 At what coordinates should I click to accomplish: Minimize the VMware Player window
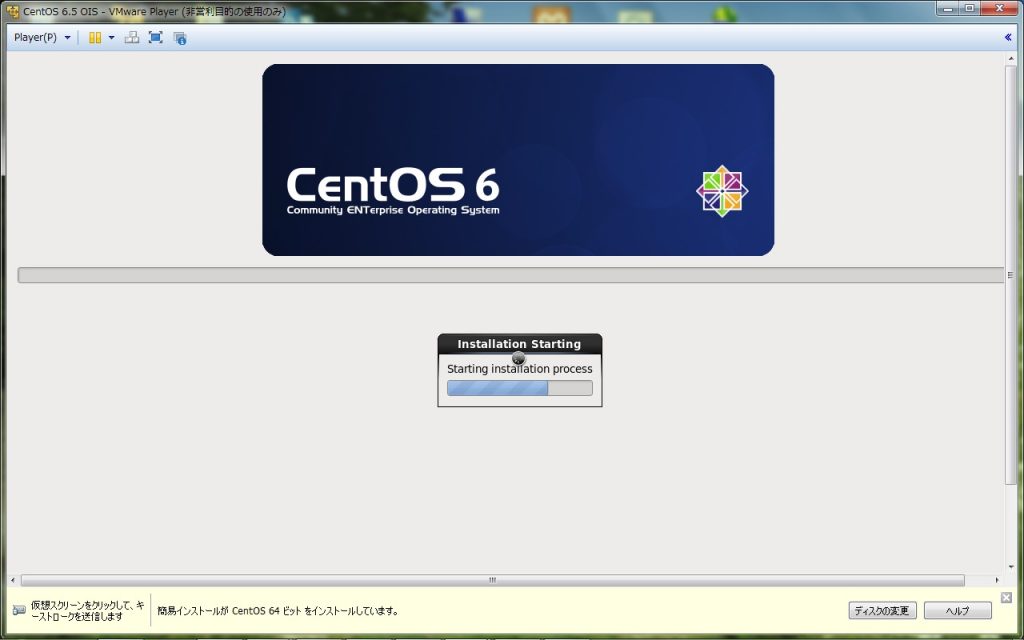click(x=949, y=8)
